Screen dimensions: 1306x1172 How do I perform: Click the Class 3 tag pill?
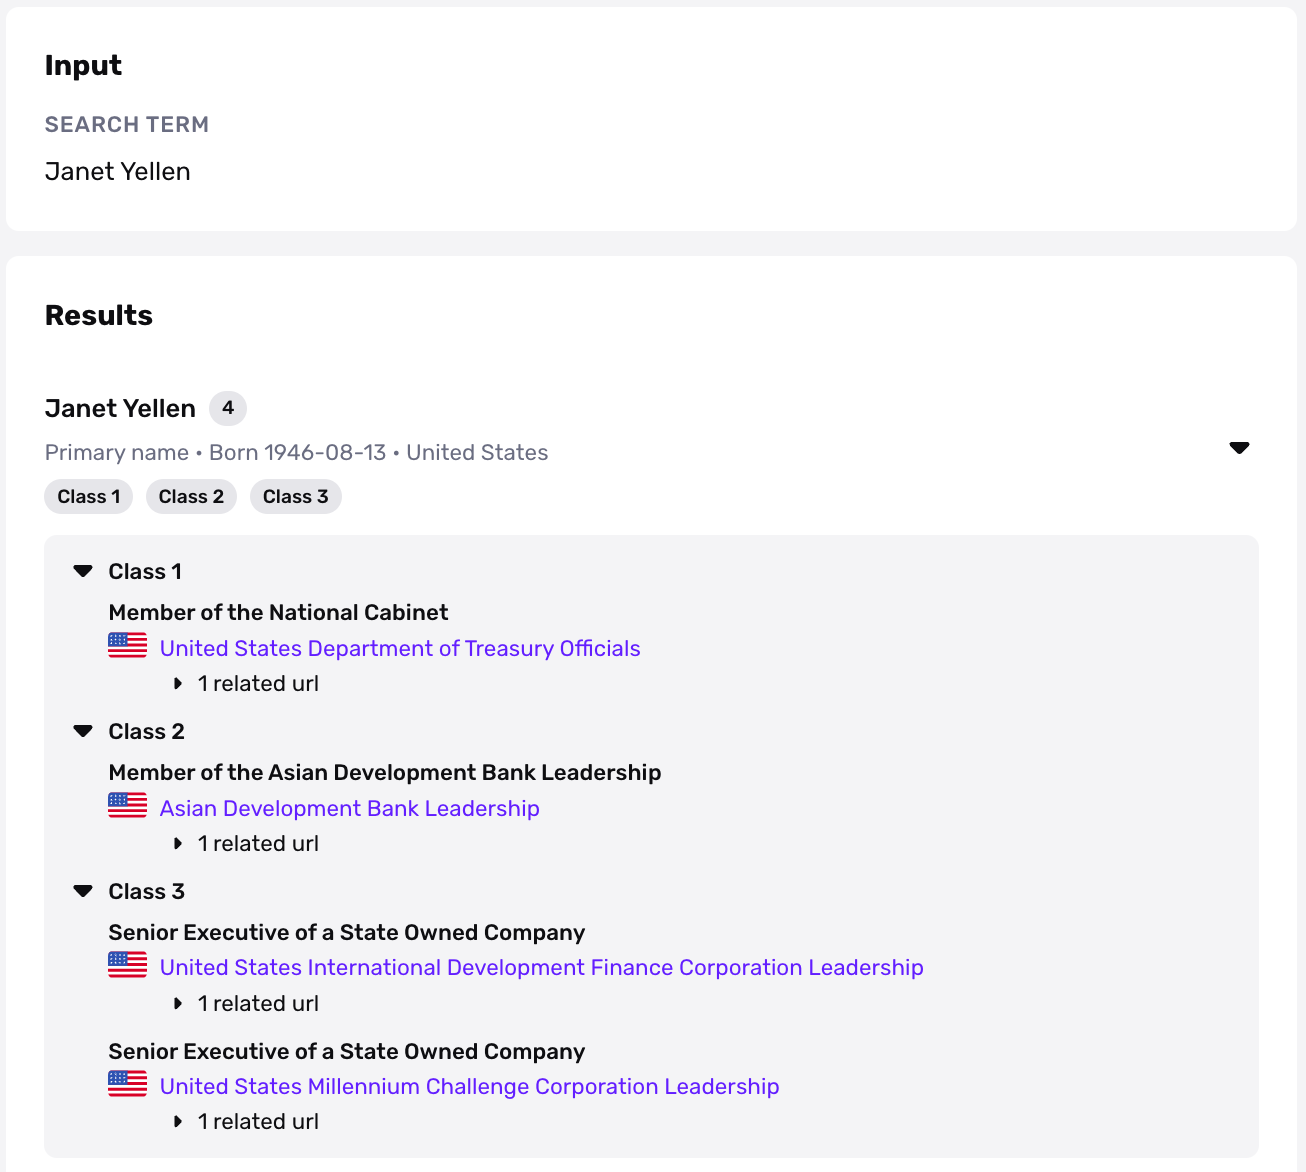click(x=296, y=497)
